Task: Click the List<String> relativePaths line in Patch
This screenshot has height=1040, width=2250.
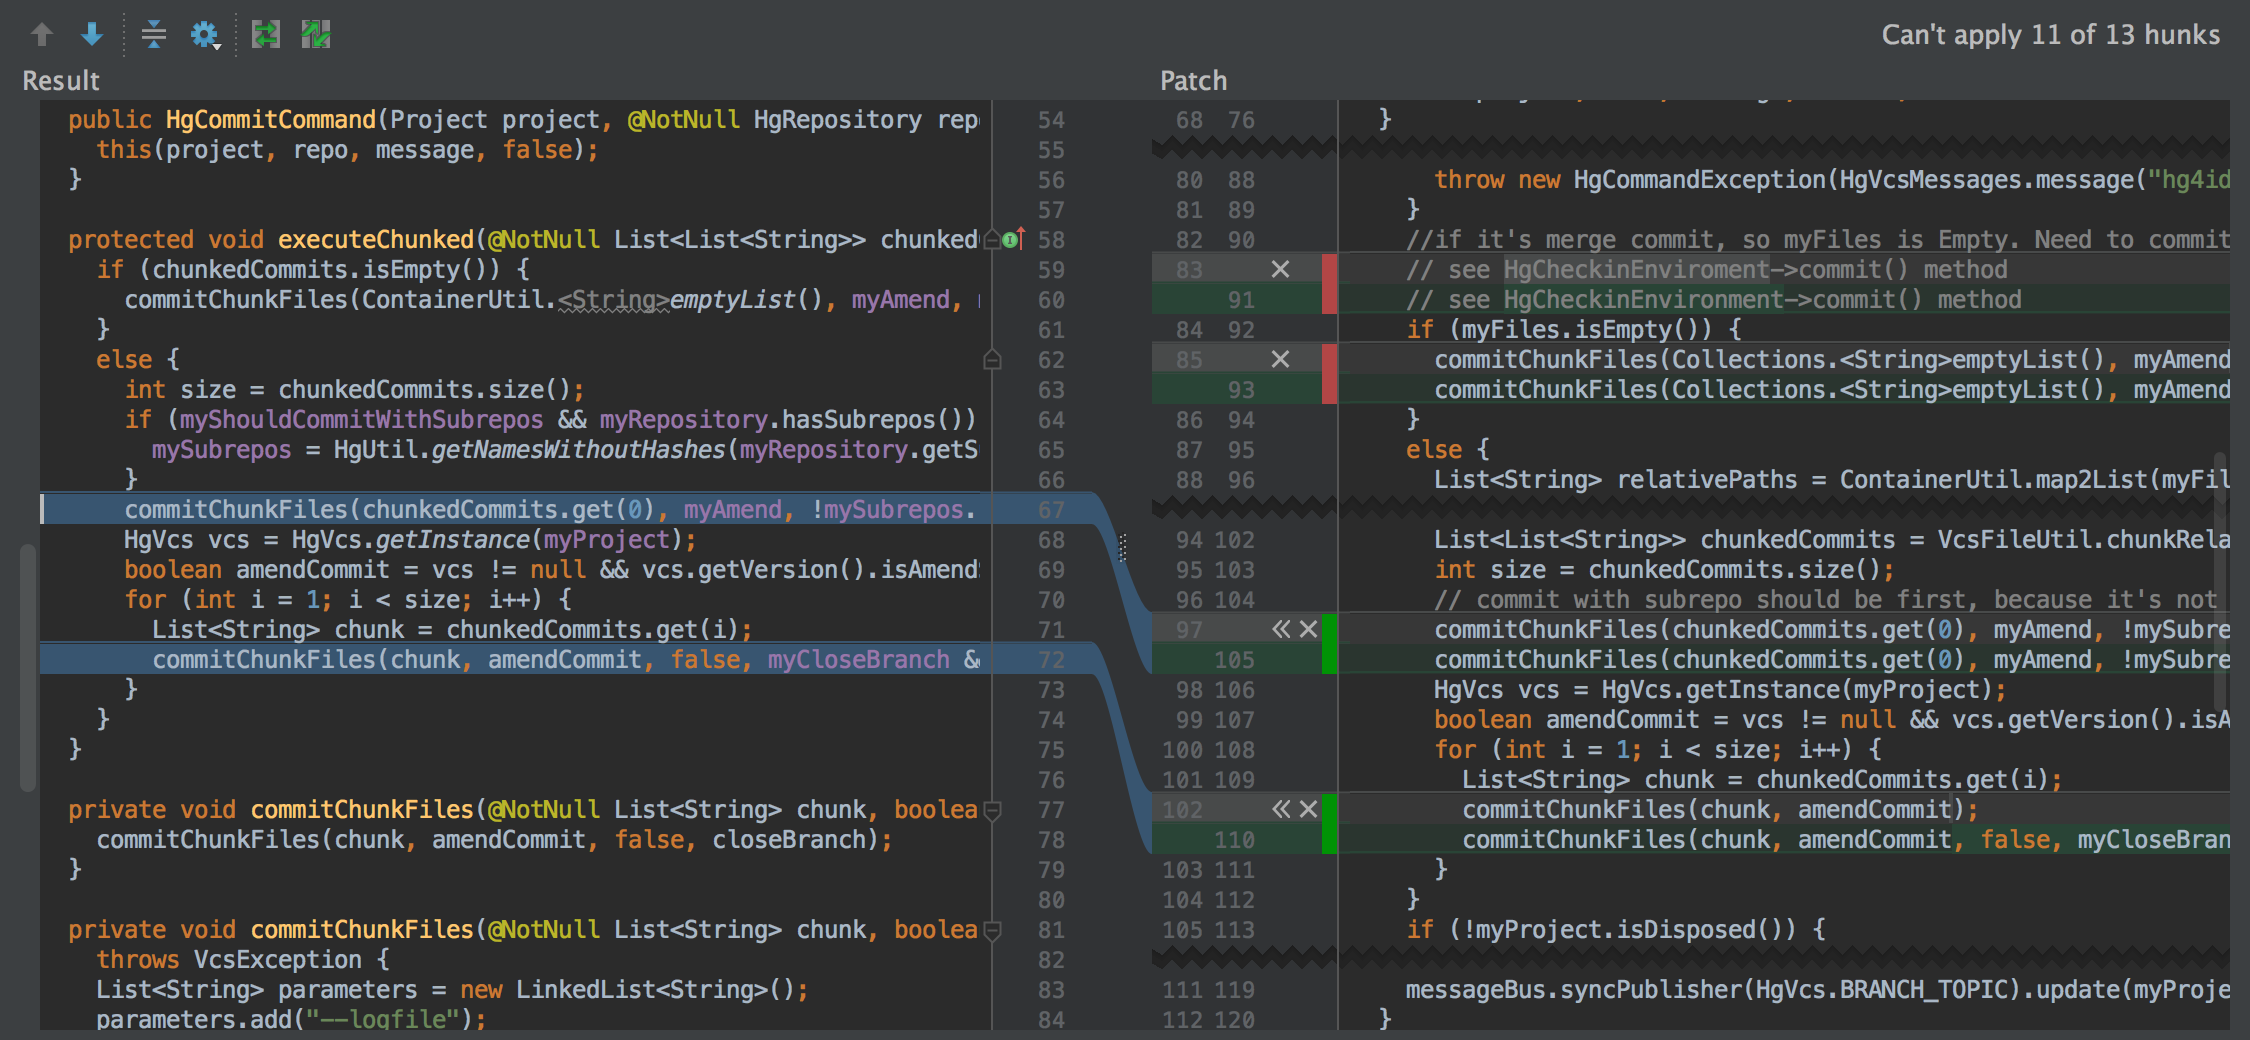Action: (1832, 480)
